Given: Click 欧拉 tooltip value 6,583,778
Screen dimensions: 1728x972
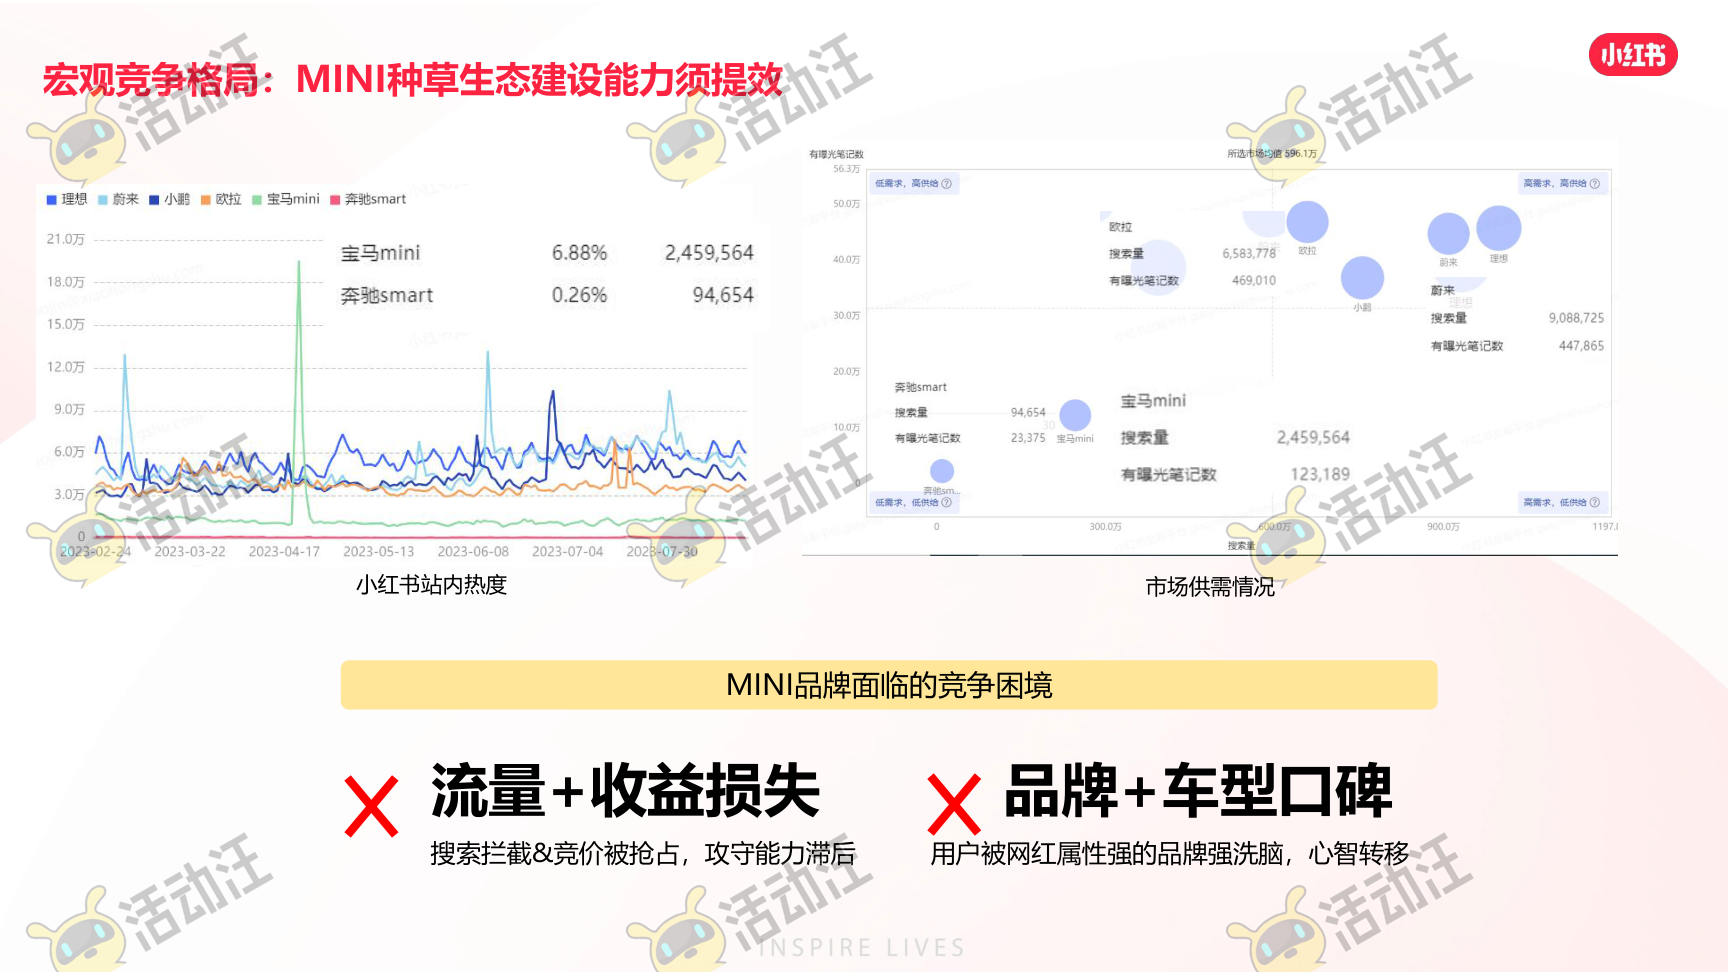Looking at the screenshot, I should pos(1249,254).
